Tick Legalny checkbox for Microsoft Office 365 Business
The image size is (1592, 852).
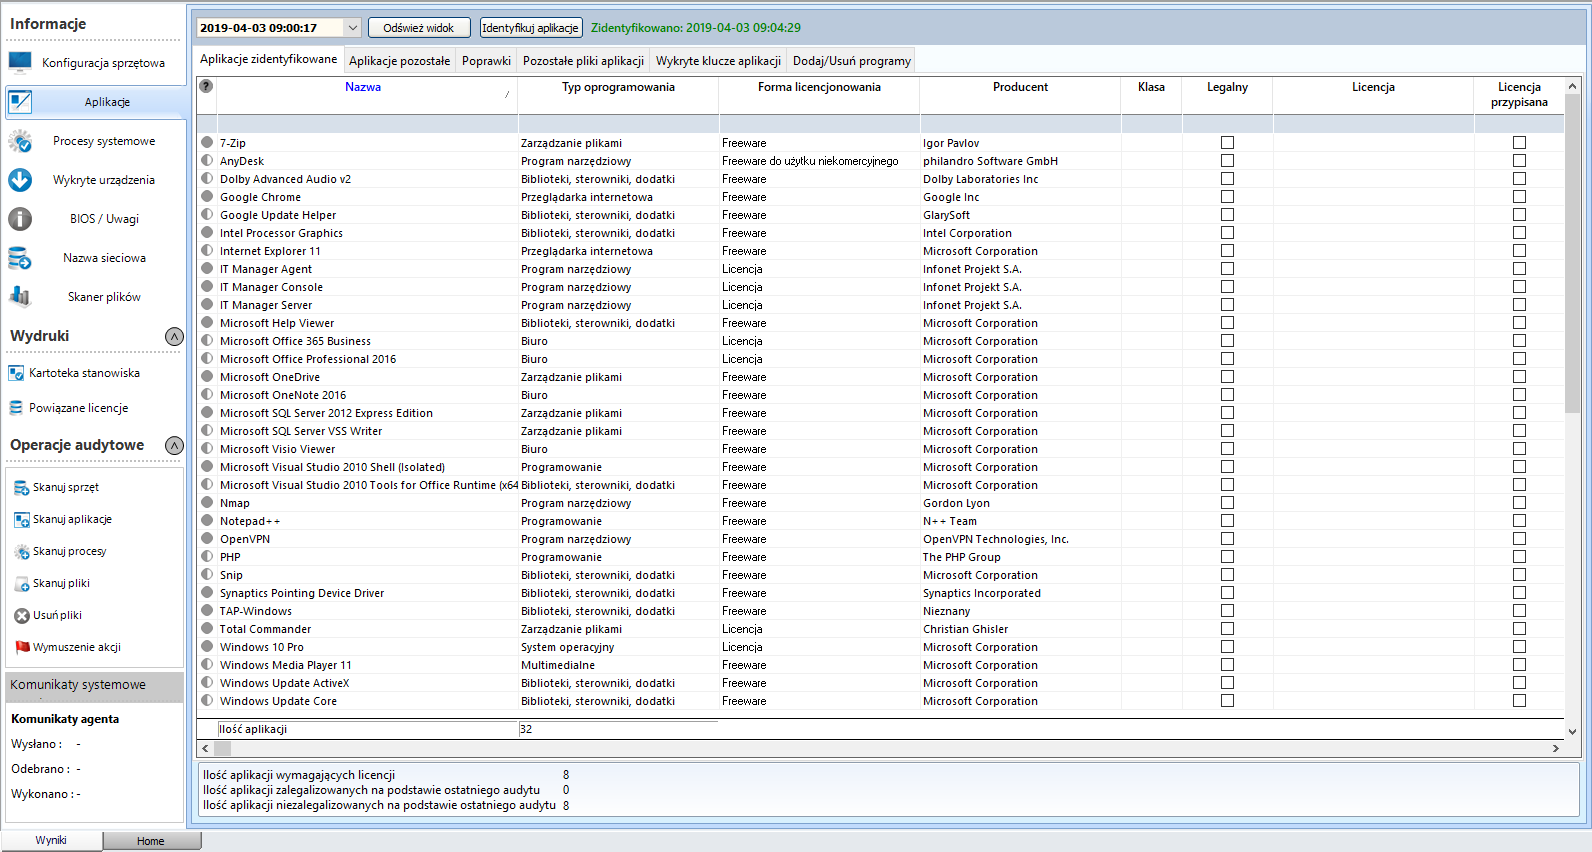click(1227, 341)
